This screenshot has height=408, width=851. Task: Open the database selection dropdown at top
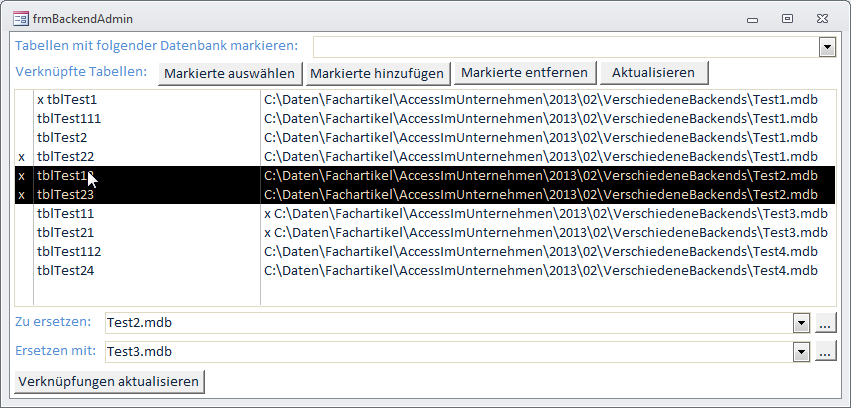827,47
